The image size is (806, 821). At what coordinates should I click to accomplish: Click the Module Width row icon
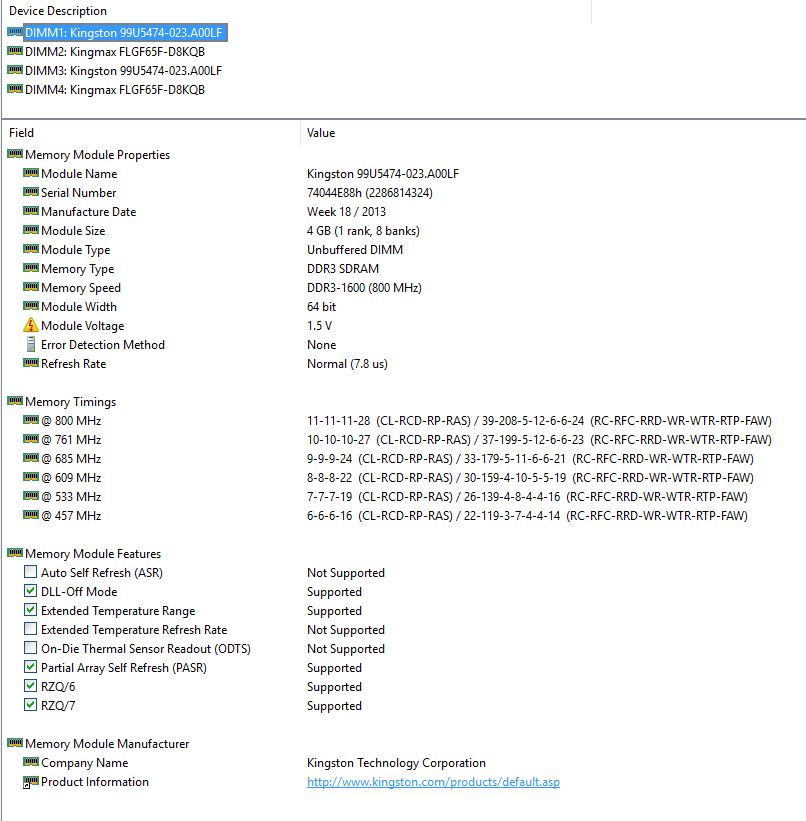31,306
